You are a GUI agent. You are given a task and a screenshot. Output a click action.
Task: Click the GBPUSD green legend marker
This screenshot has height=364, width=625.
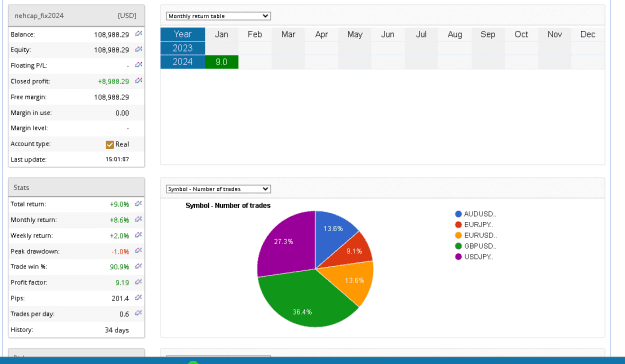pyautogui.click(x=458, y=246)
